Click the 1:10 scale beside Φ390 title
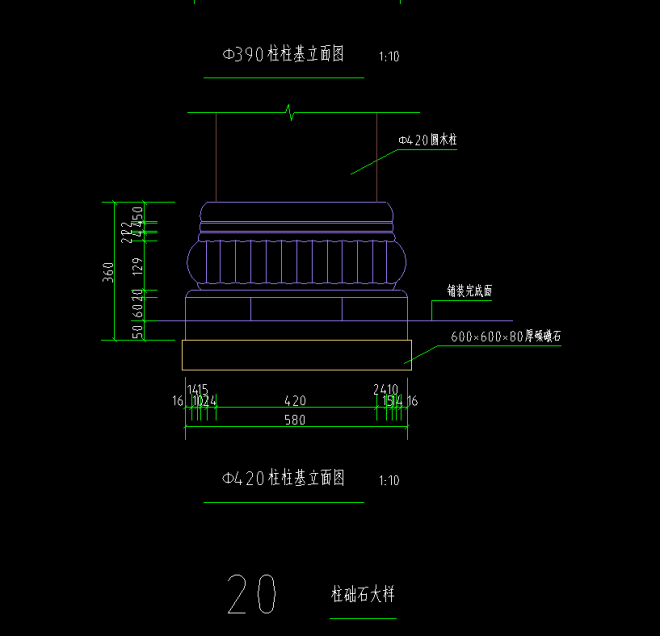This screenshot has width=660, height=637. point(389,57)
